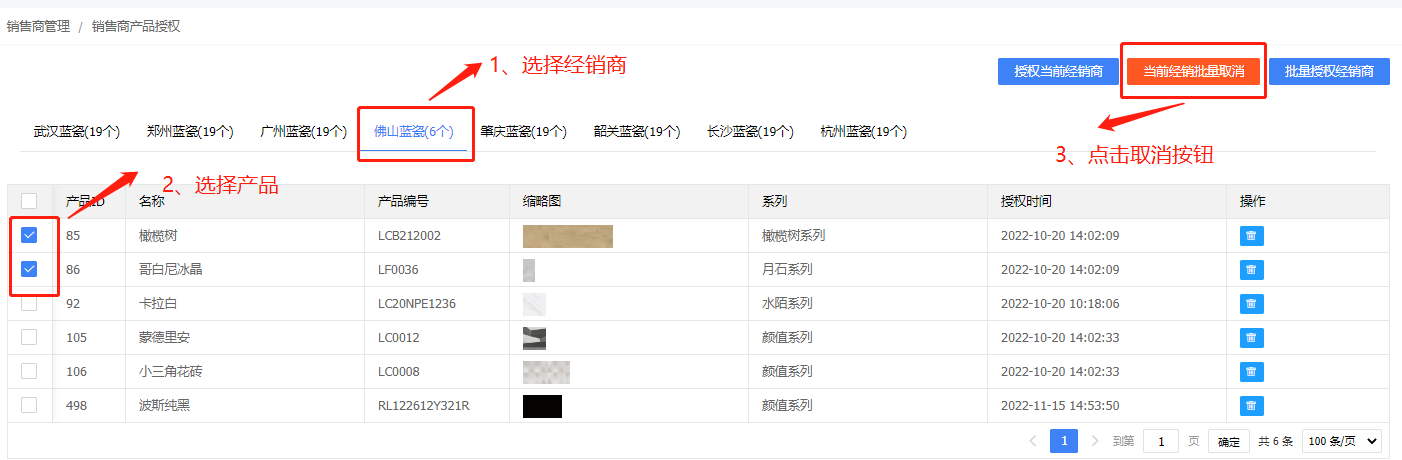Click delete icon in 蒙德里安 row
The width and height of the screenshot is (1402, 460).
coord(1251,338)
